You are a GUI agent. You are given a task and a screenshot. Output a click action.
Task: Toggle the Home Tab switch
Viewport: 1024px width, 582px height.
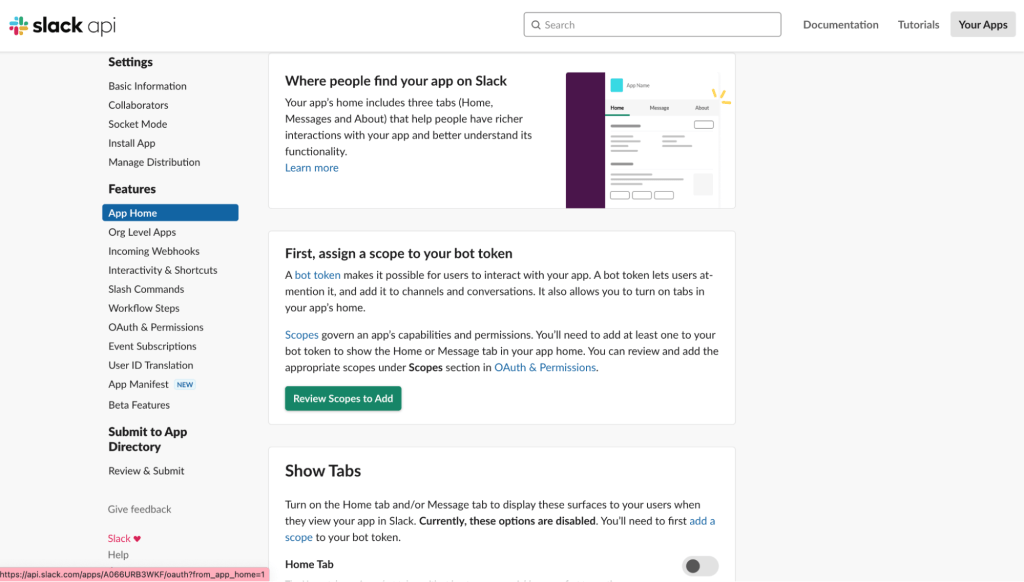[x=700, y=567]
